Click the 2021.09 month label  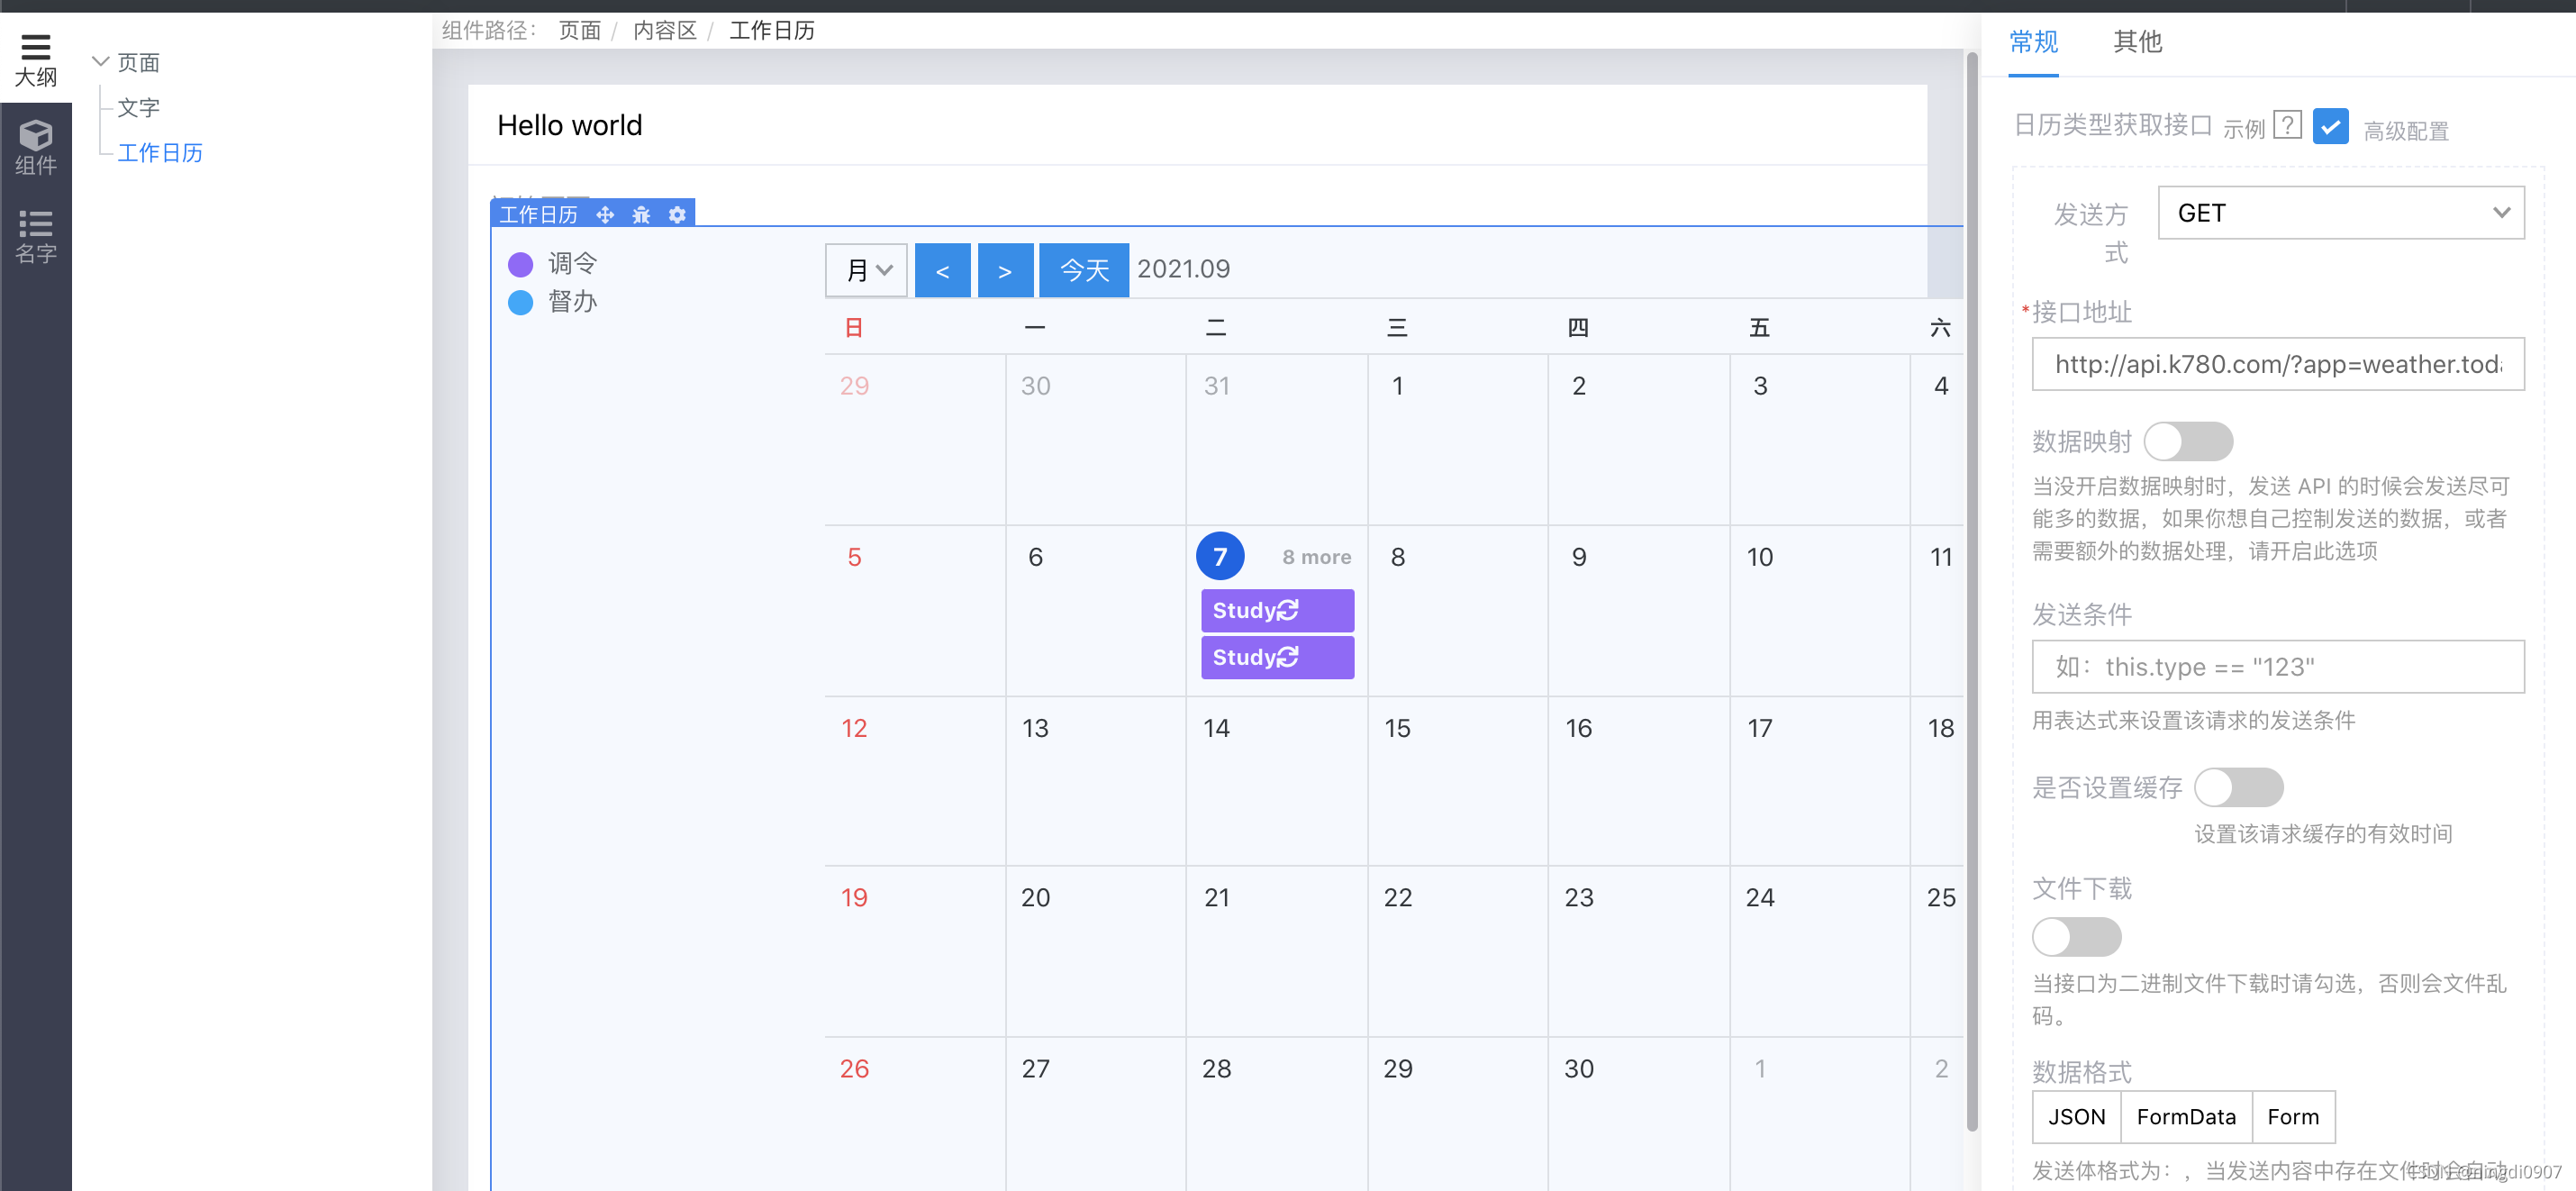(1183, 269)
